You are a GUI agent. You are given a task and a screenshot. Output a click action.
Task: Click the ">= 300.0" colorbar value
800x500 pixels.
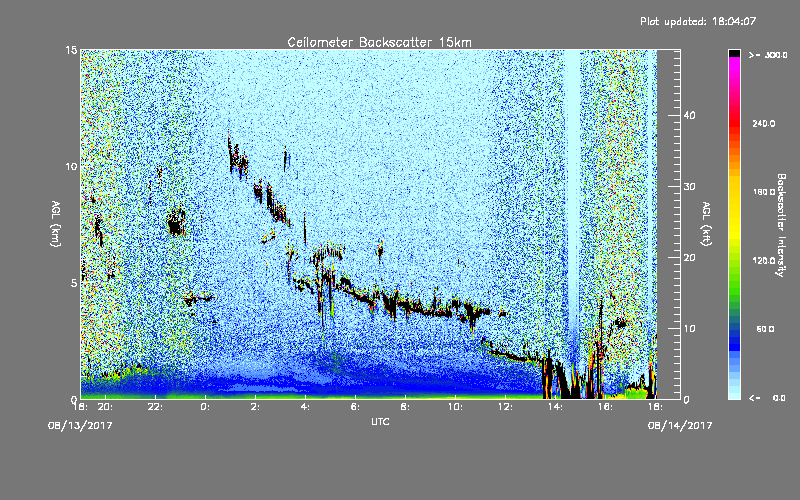pyautogui.click(x=768, y=55)
